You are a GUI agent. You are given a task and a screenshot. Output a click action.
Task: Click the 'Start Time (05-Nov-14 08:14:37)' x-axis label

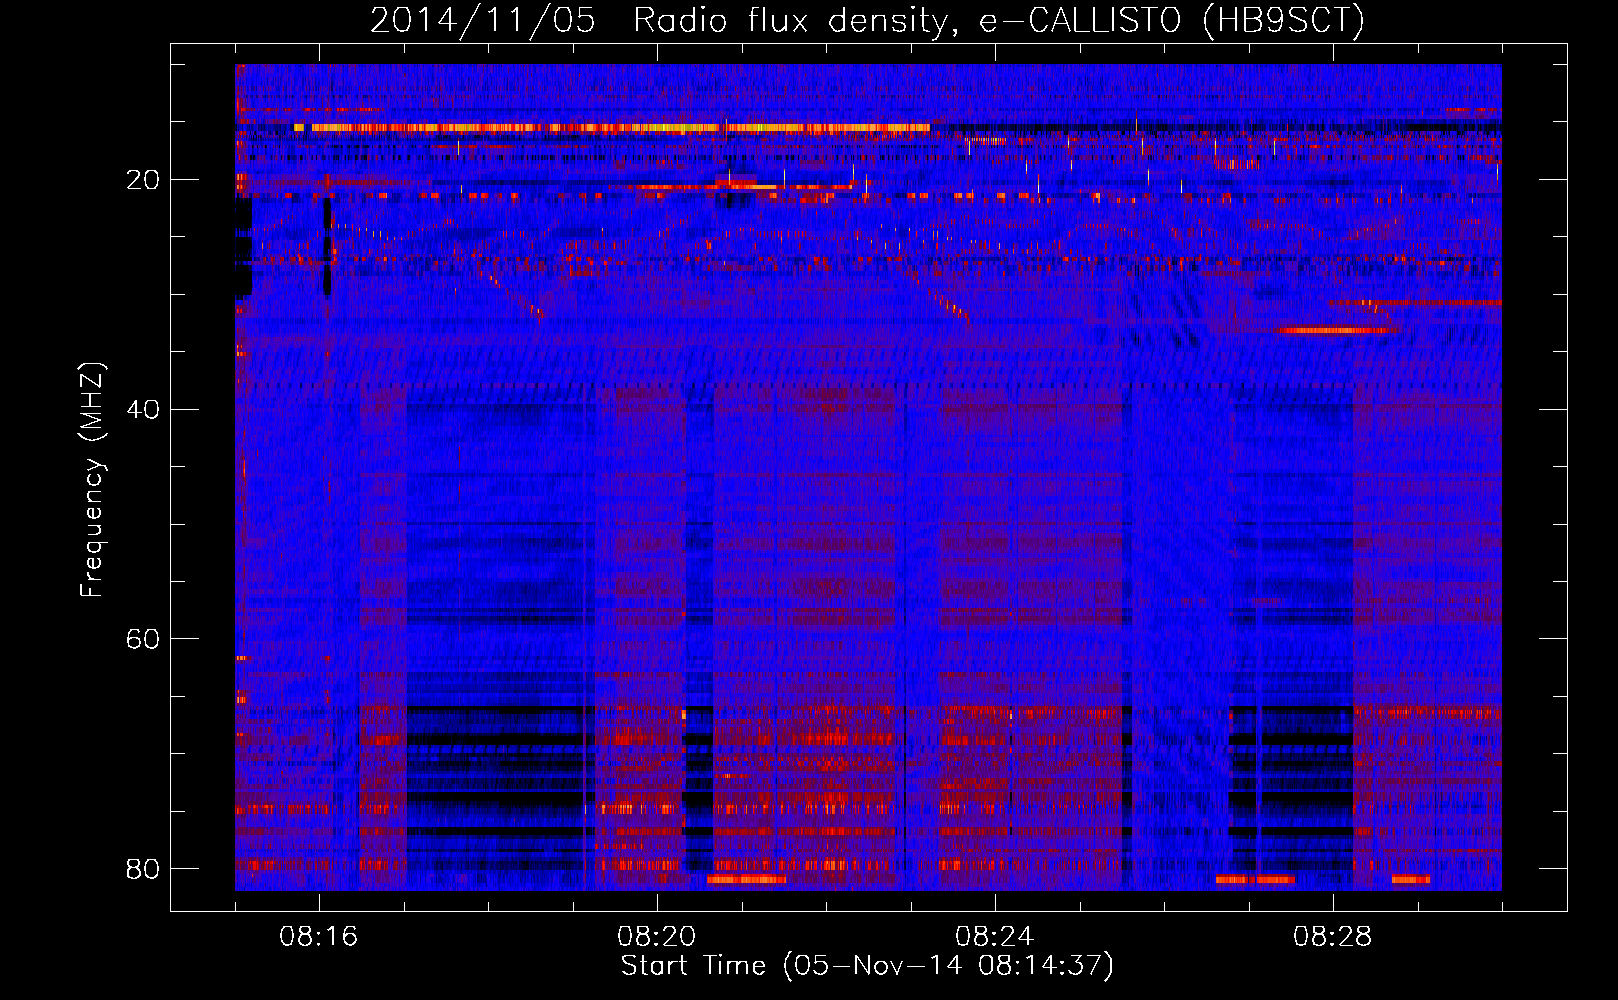coord(867,966)
